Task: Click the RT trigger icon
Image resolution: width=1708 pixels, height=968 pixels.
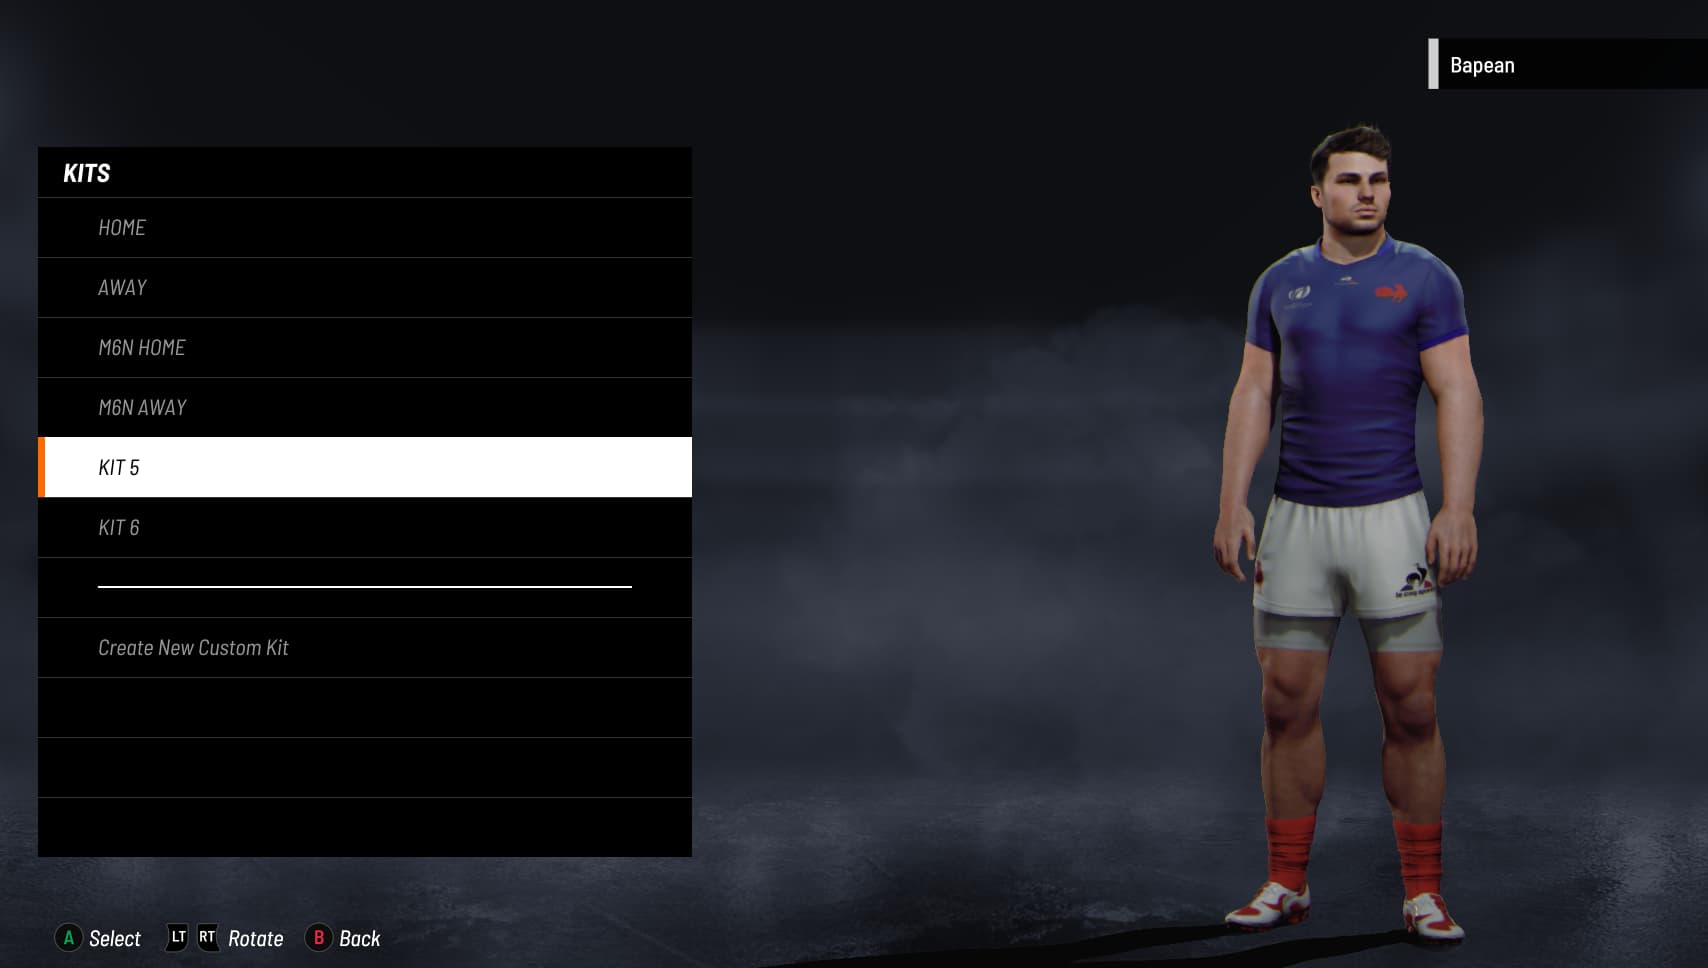Action: (207, 938)
